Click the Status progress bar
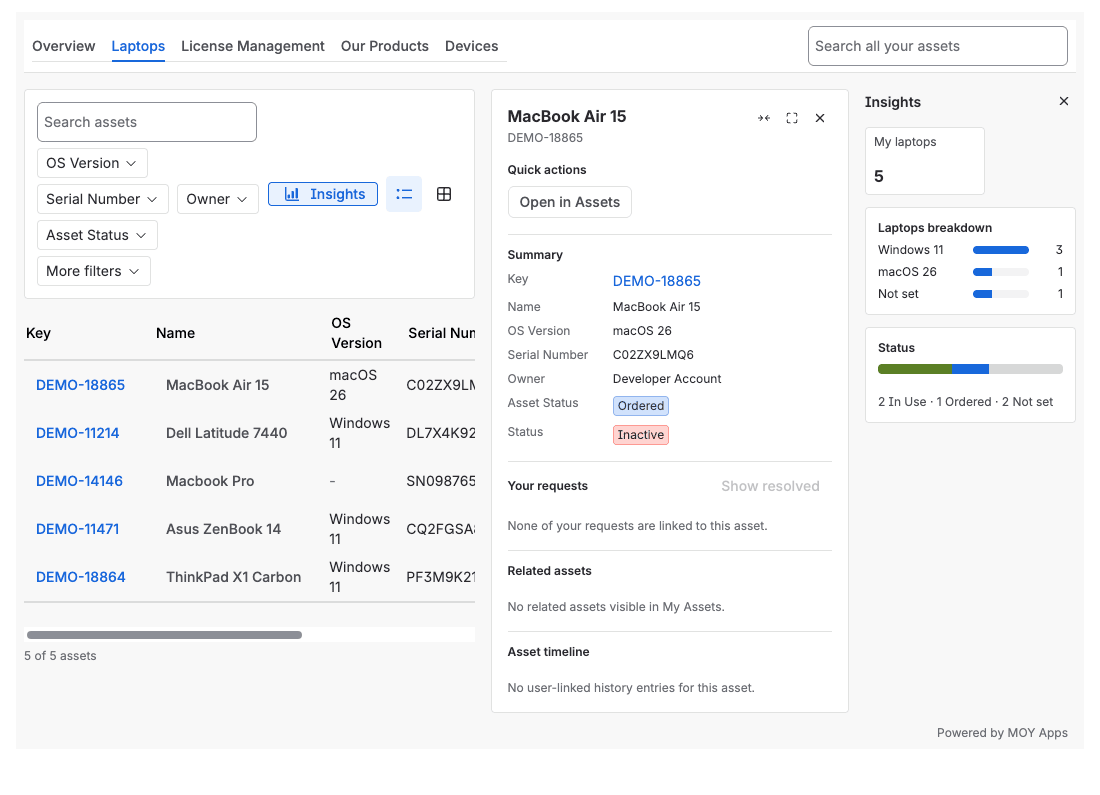 click(x=970, y=369)
